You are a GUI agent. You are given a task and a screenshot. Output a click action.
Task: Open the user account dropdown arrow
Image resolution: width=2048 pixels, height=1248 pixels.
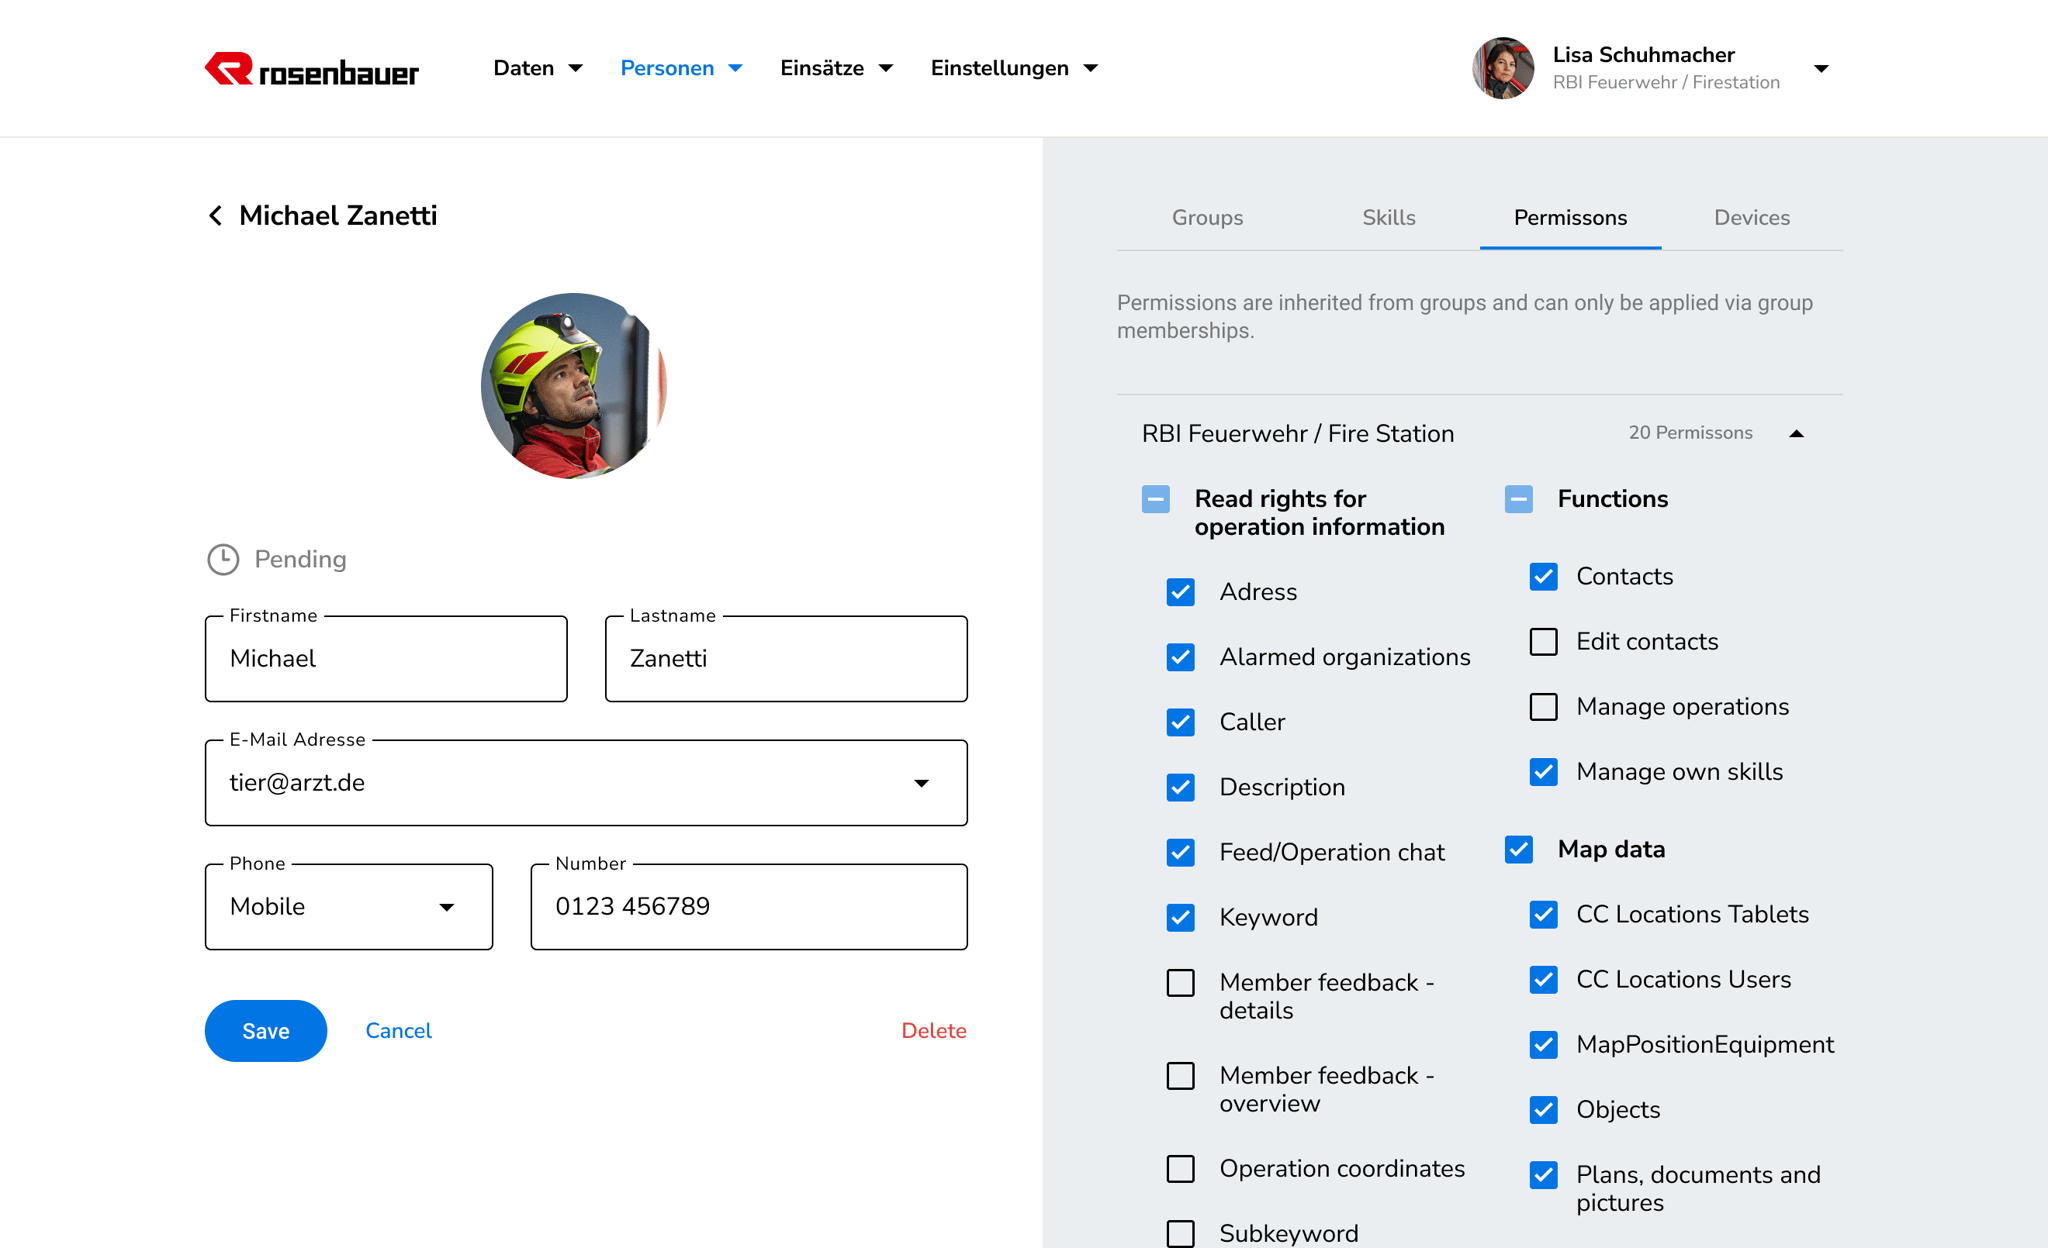1821,69
